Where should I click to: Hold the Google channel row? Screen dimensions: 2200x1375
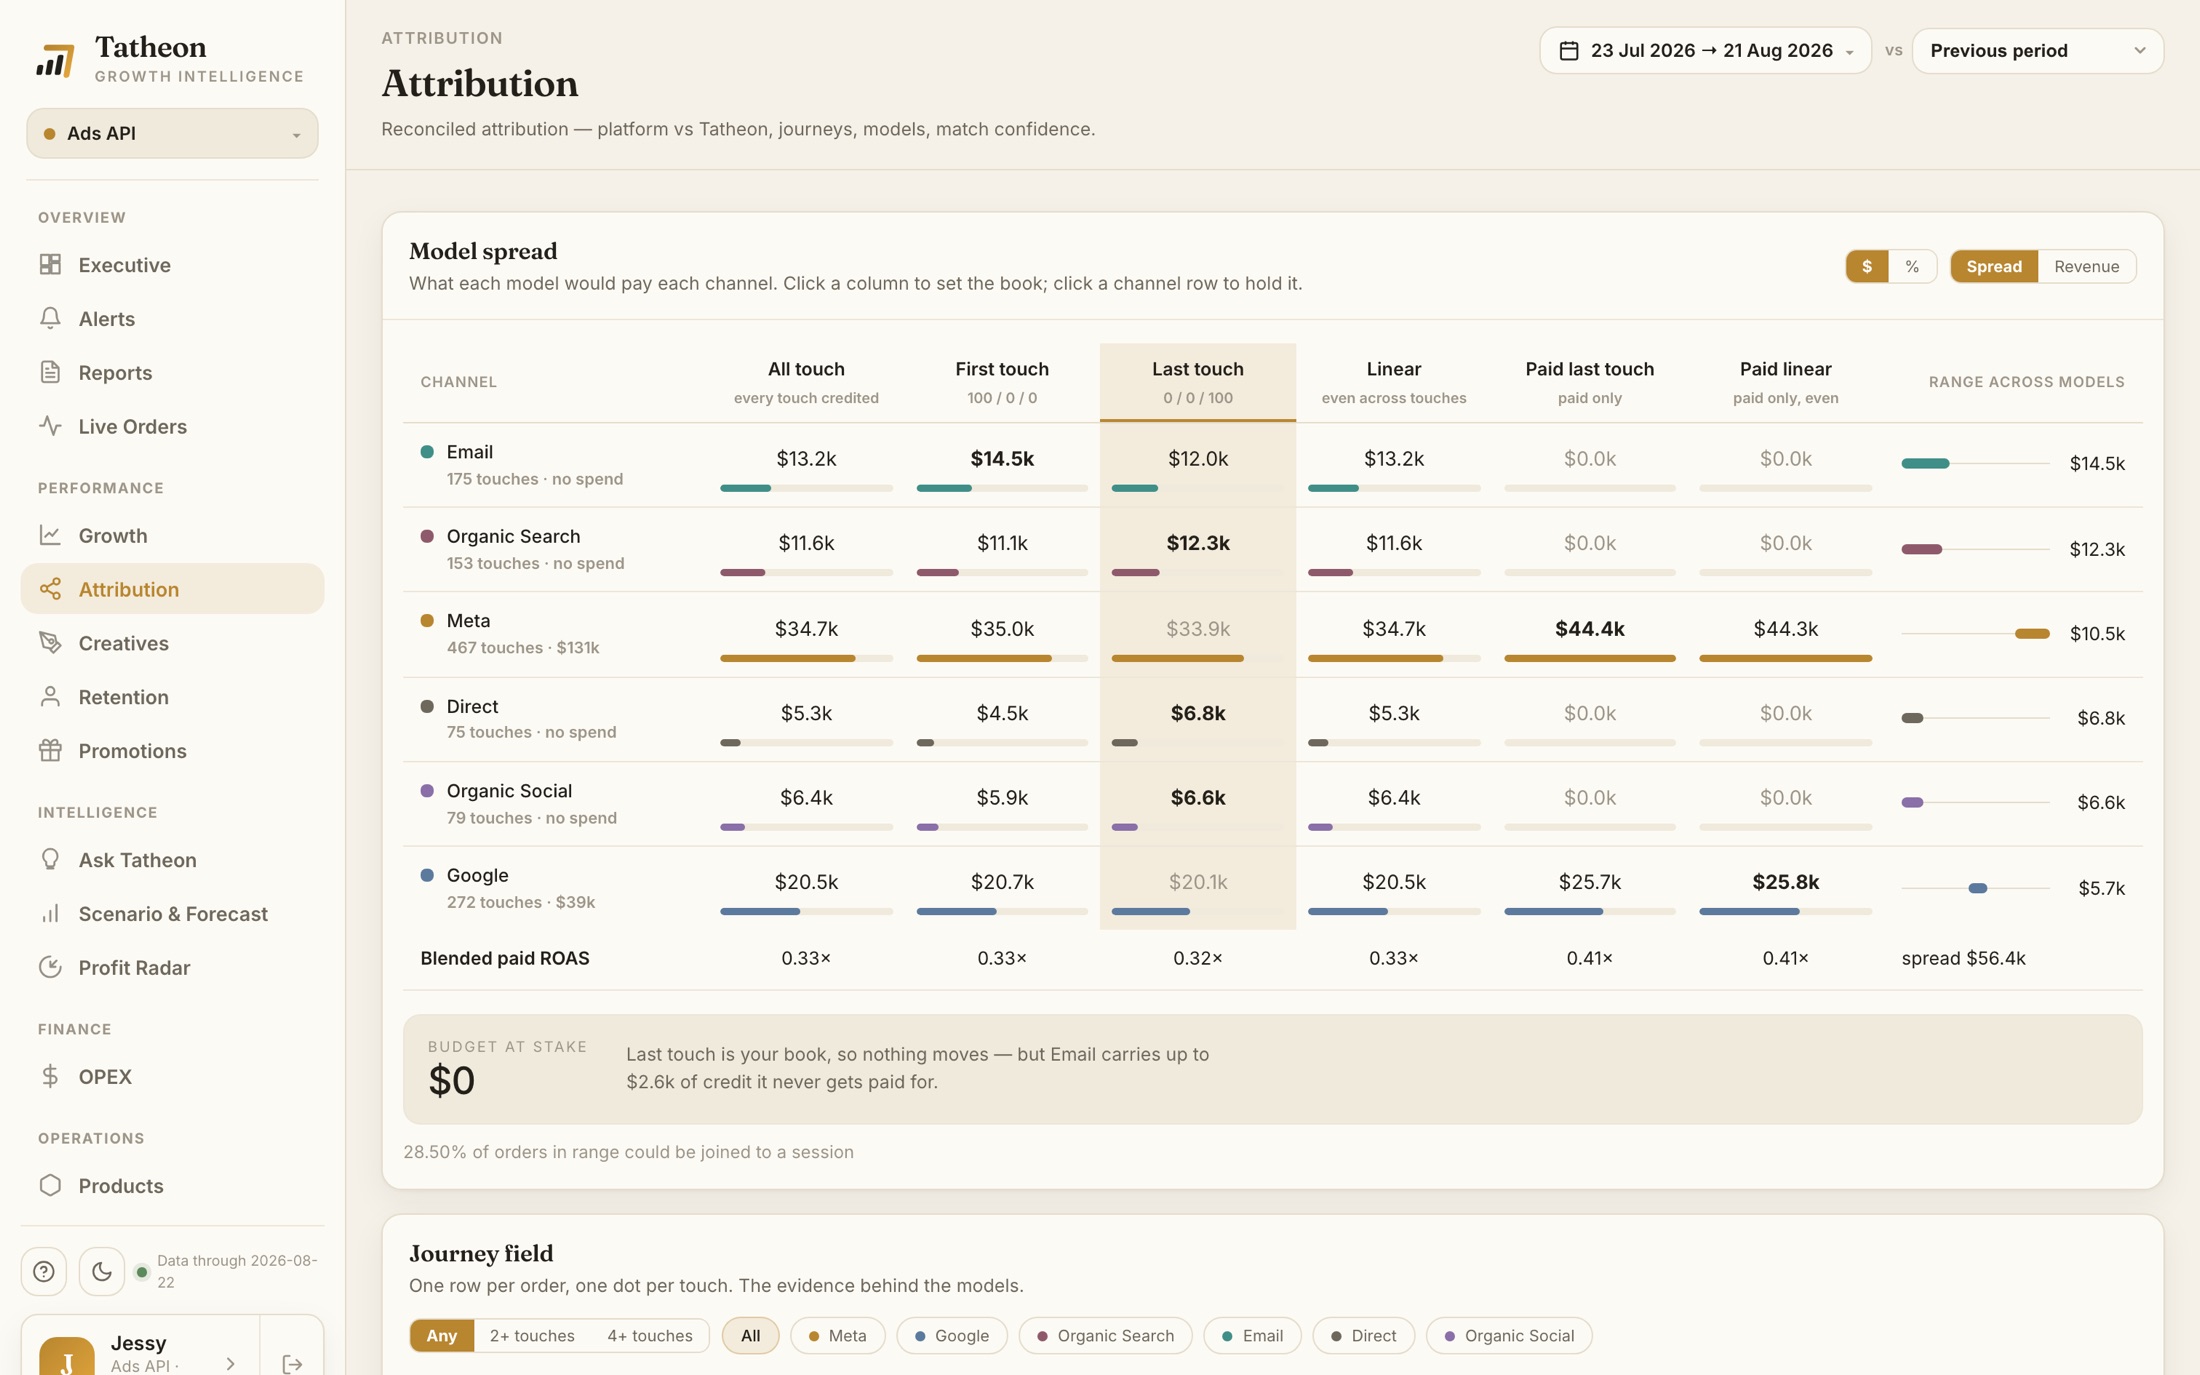(1272, 888)
